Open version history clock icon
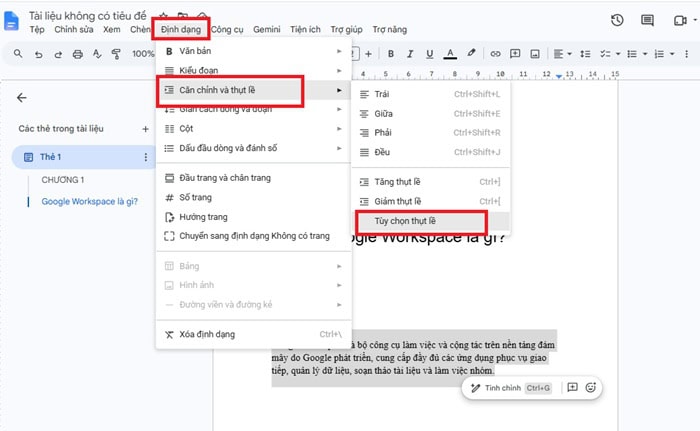 pyautogui.click(x=617, y=20)
